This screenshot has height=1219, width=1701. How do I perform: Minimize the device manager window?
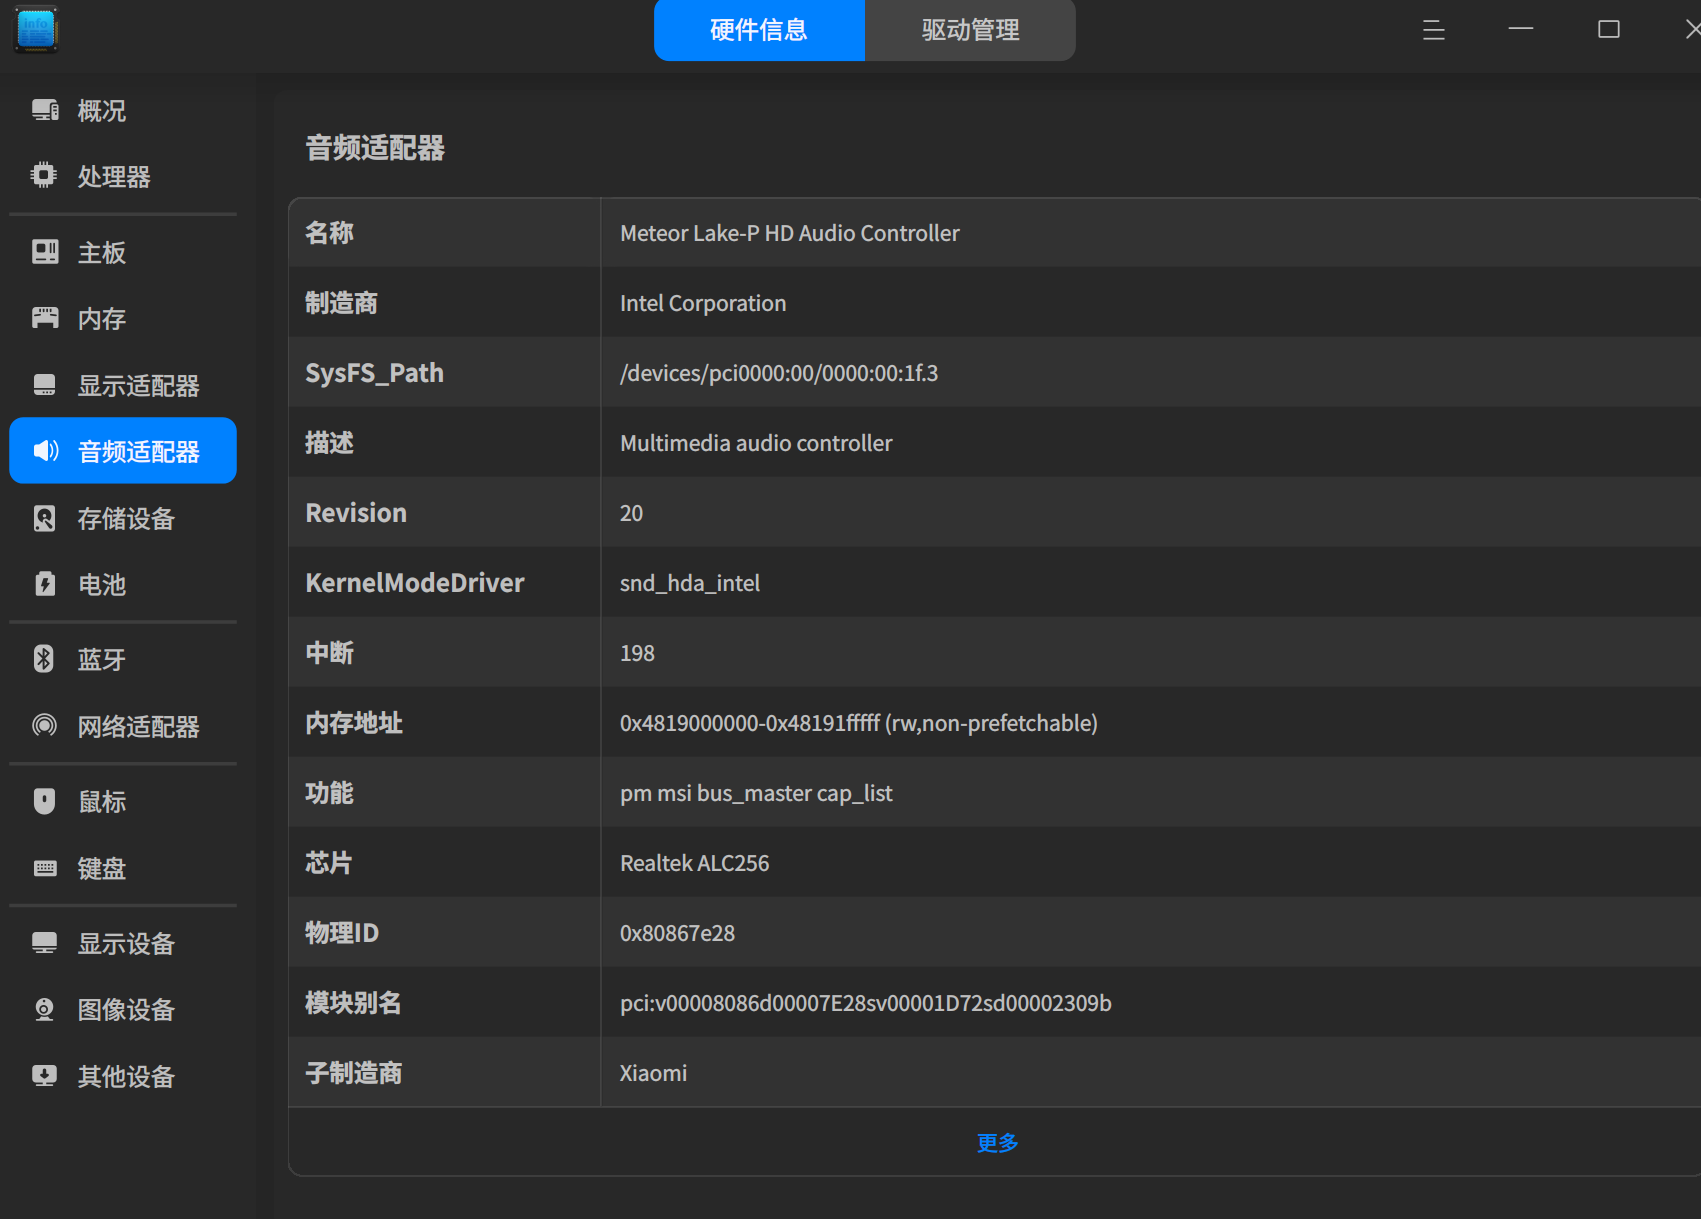coord(1521,30)
